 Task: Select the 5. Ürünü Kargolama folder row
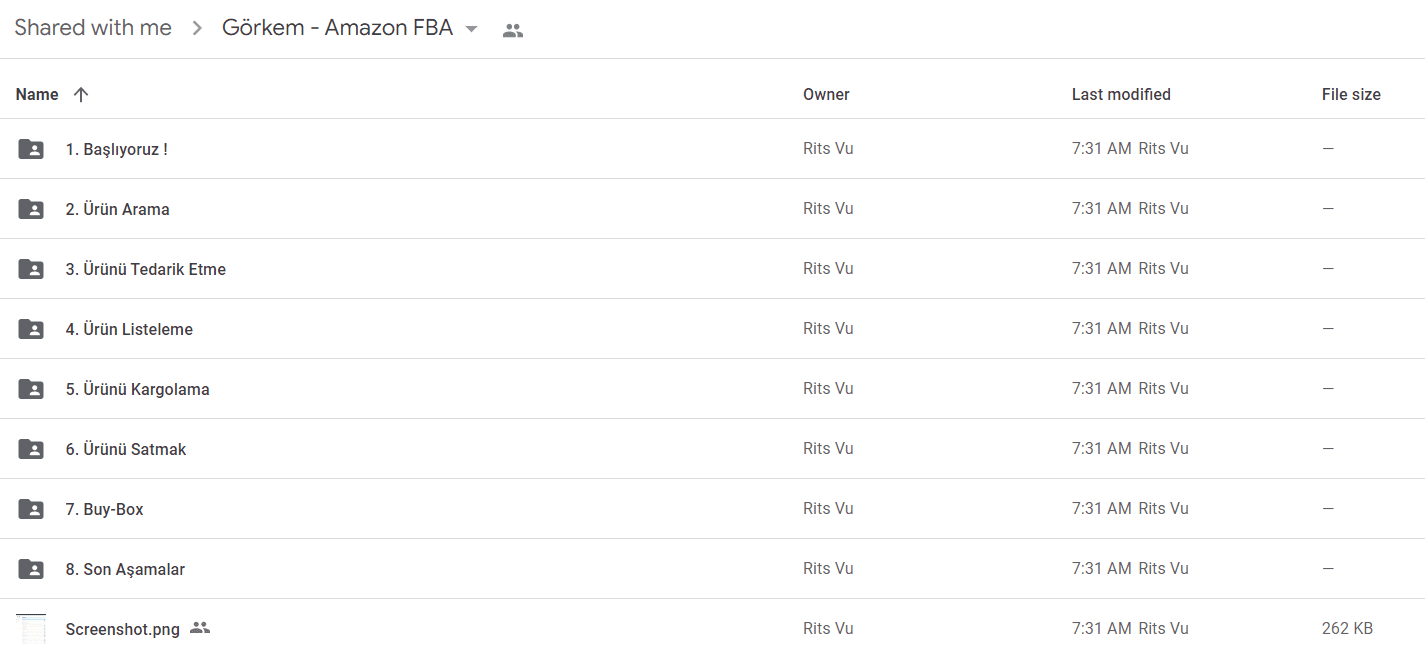coord(712,389)
